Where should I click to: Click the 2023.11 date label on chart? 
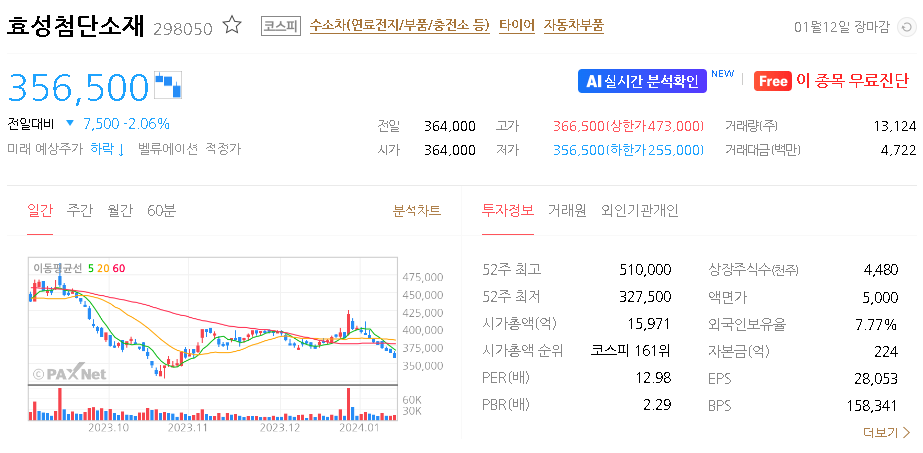(x=188, y=428)
